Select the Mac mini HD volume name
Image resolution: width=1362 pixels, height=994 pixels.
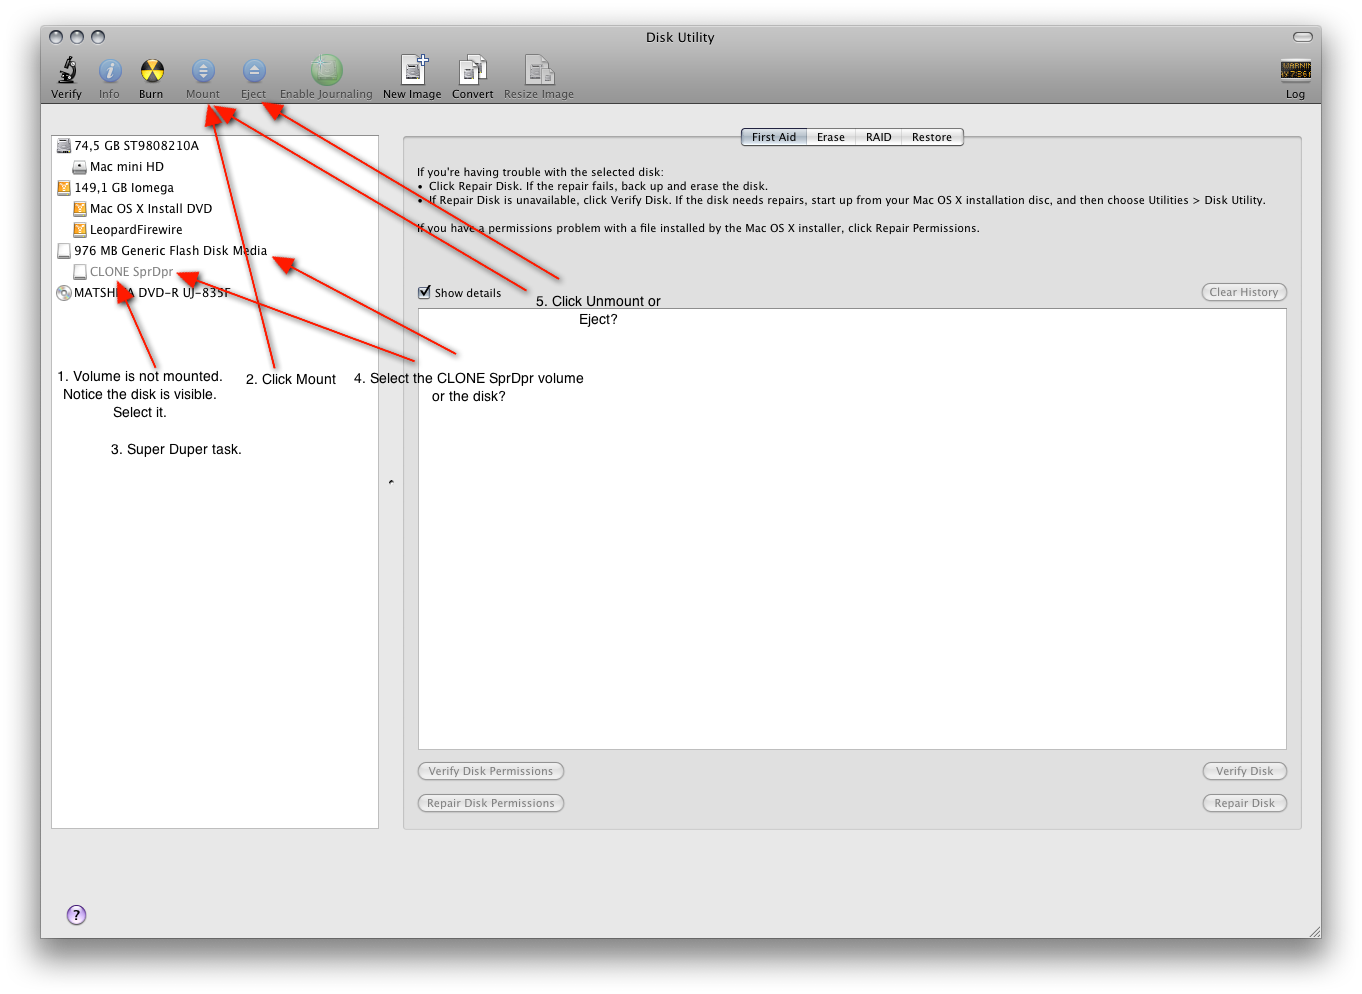coord(127,167)
